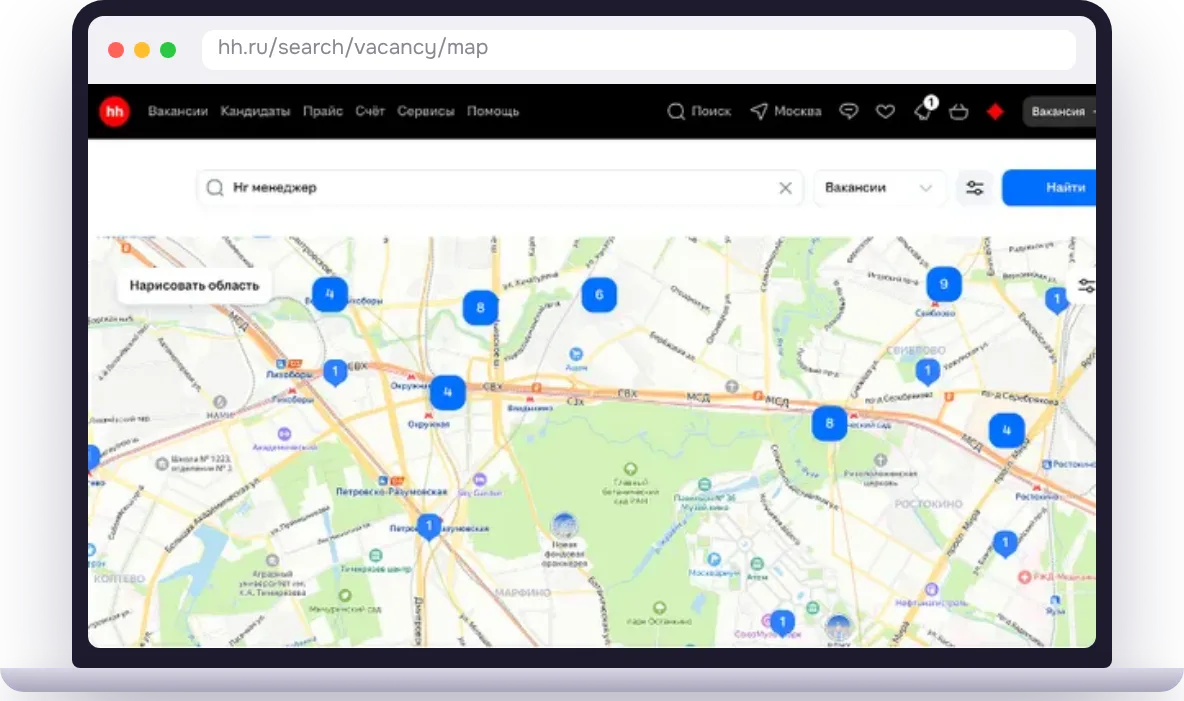
Task: Clear the search query with X
Action: click(785, 188)
